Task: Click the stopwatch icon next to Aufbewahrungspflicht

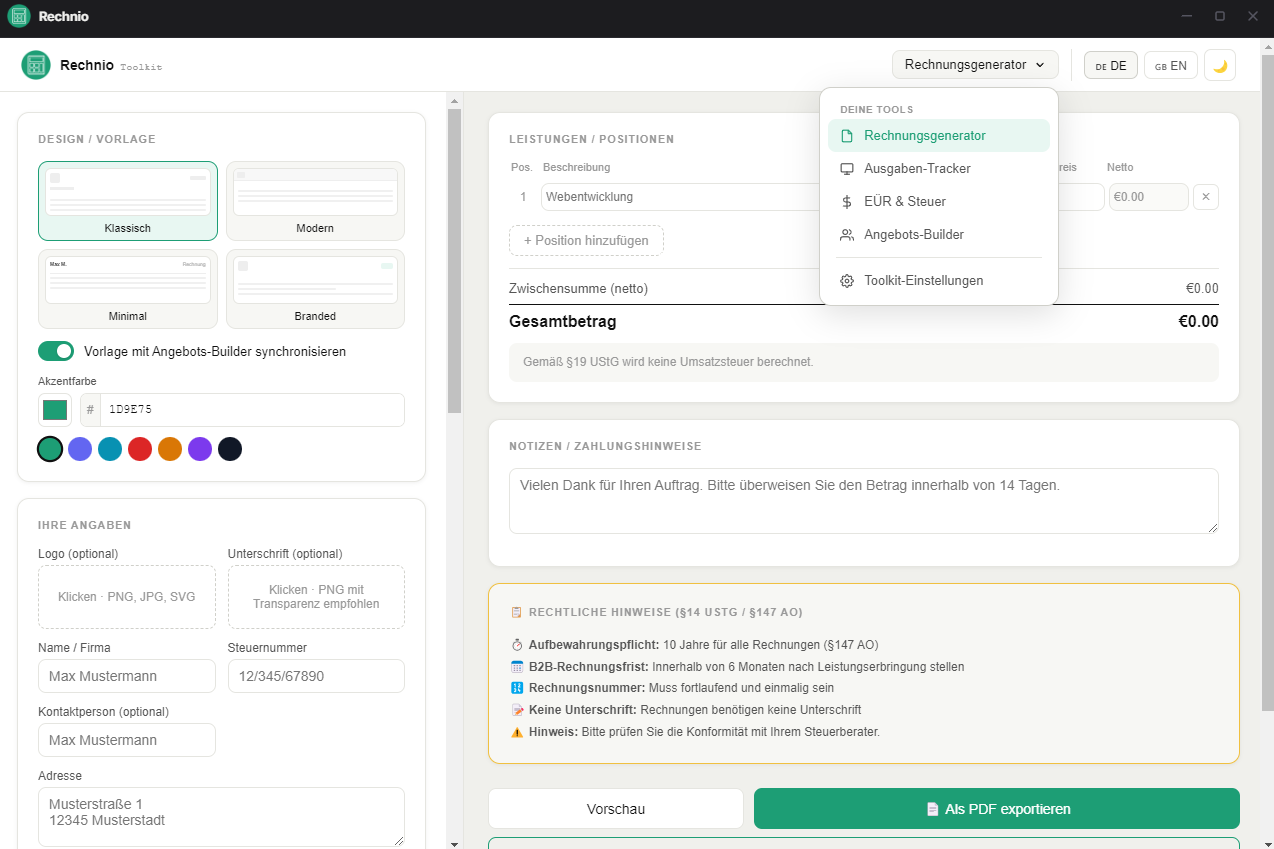Action: [517, 645]
